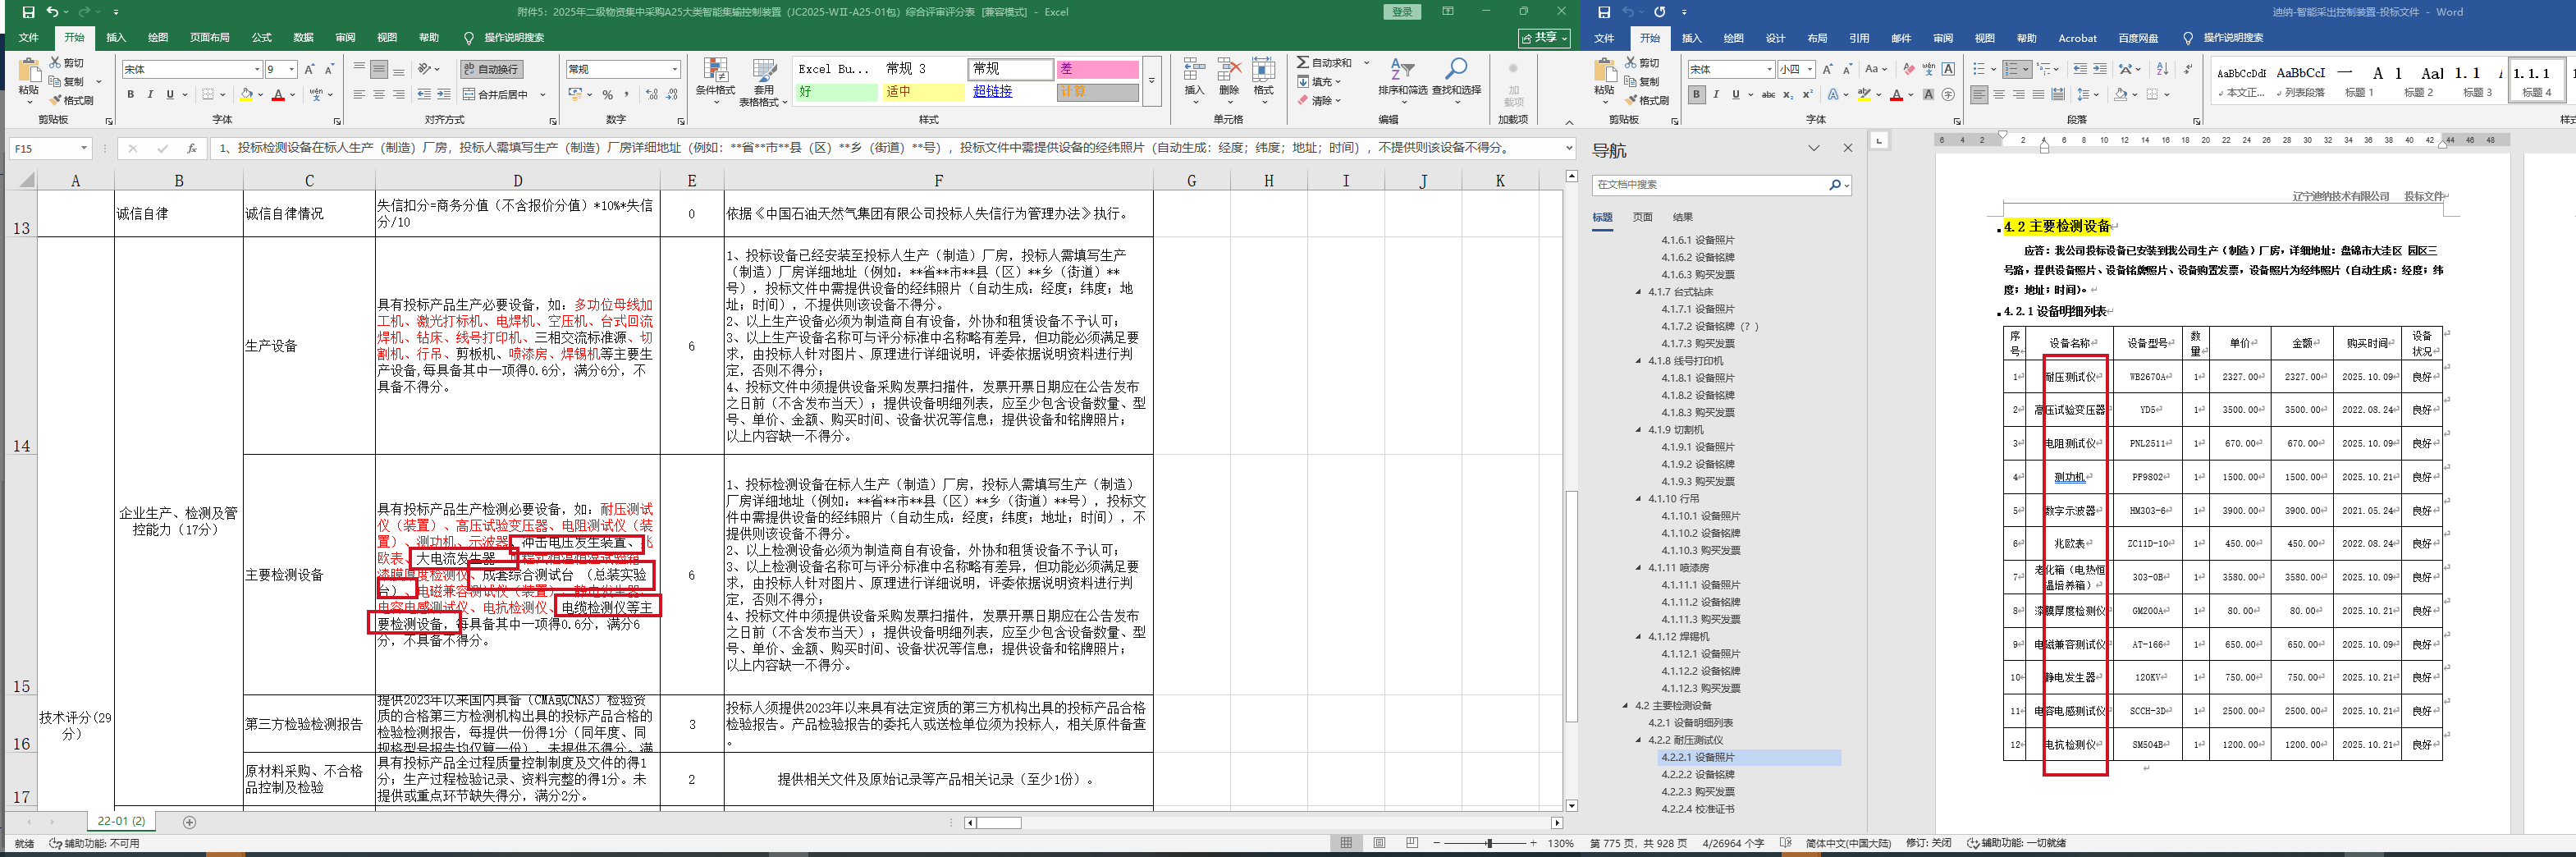Screen dimensions: 2576x857
Task: Click Word's superscript x² icon
Action: point(1807,95)
